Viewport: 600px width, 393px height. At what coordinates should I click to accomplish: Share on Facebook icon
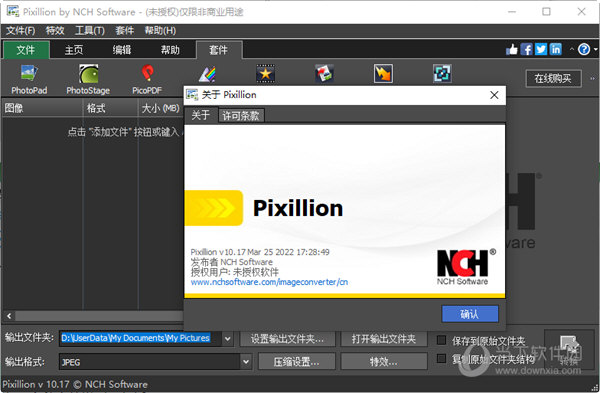coord(527,49)
